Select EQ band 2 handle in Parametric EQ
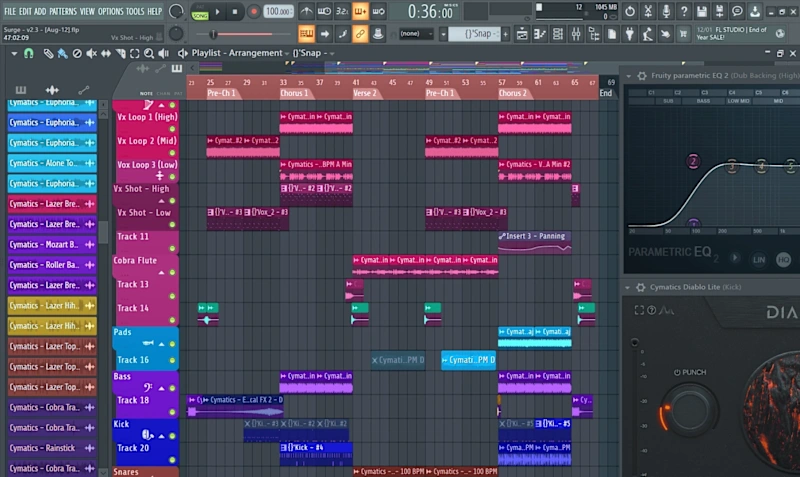800x477 pixels. click(693, 162)
